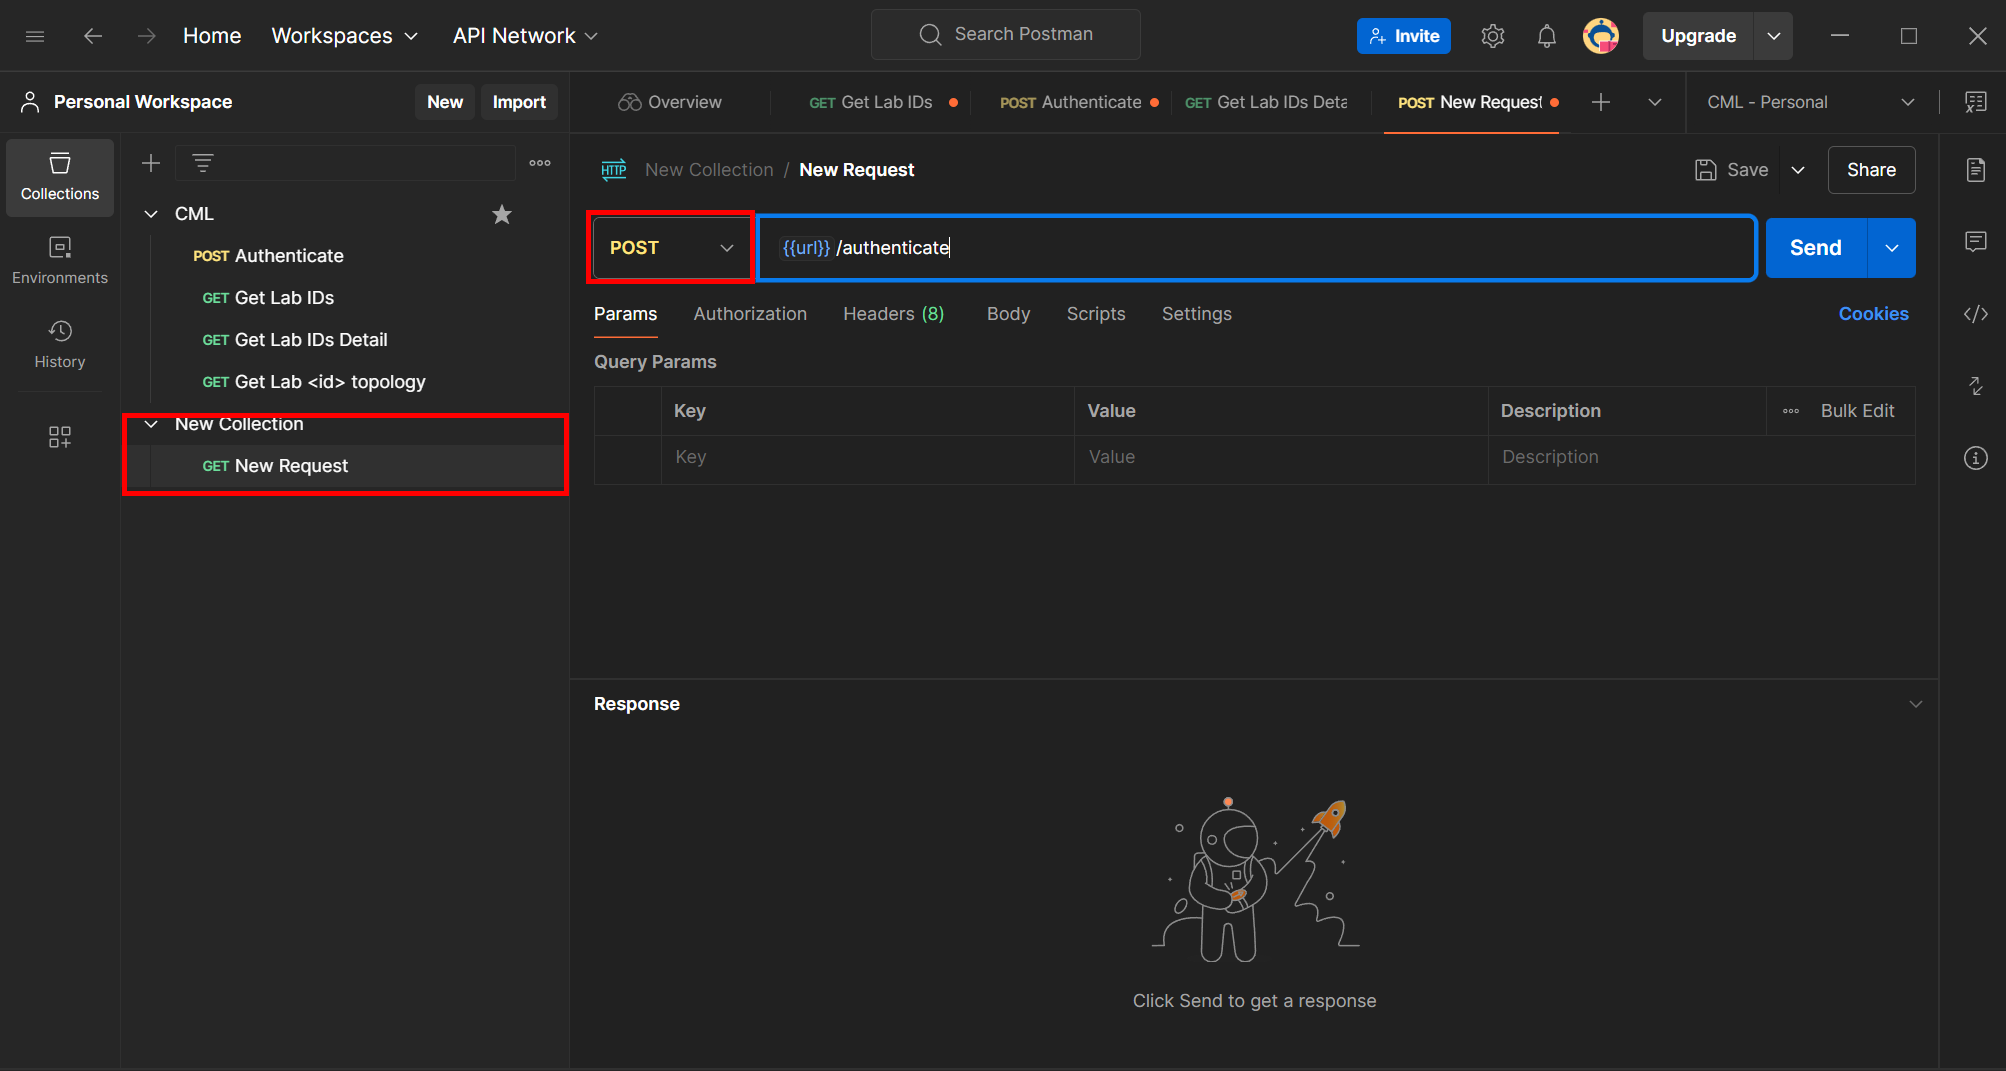Open the Get Lab IDs request tab
Image resolution: width=2006 pixels, height=1071 pixels.
[884, 101]
